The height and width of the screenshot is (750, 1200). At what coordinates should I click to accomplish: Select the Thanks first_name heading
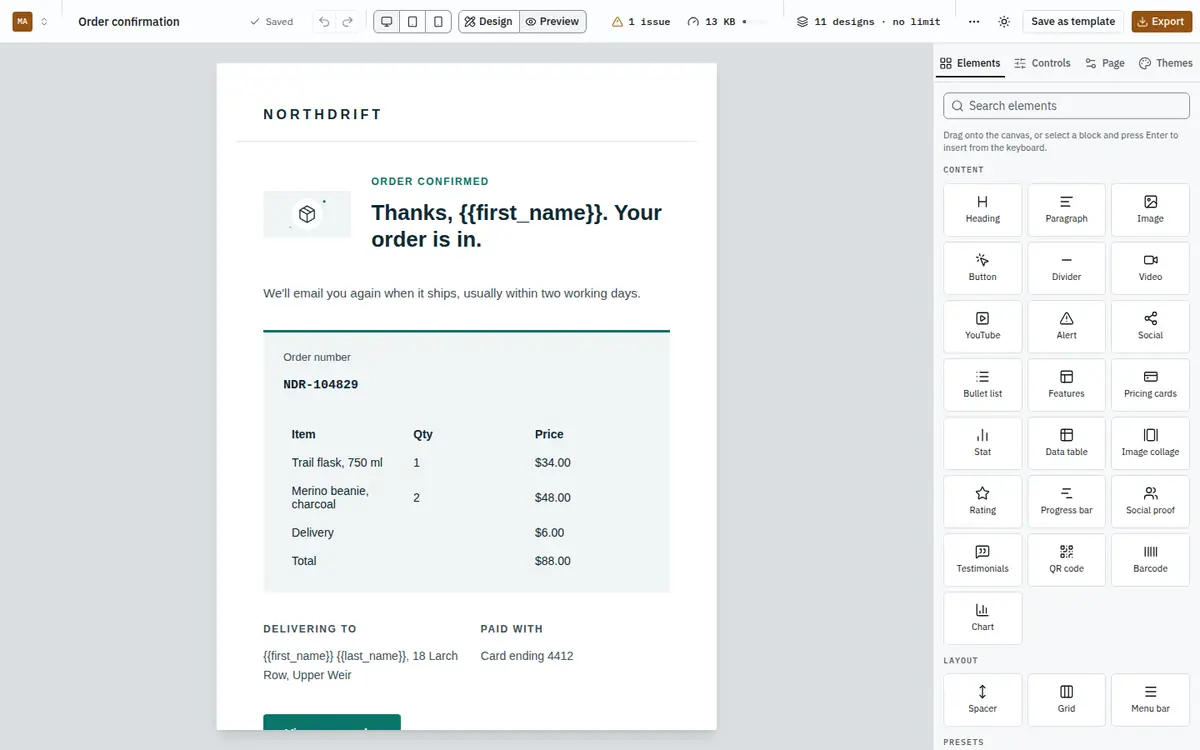click(x=516, y=226)
